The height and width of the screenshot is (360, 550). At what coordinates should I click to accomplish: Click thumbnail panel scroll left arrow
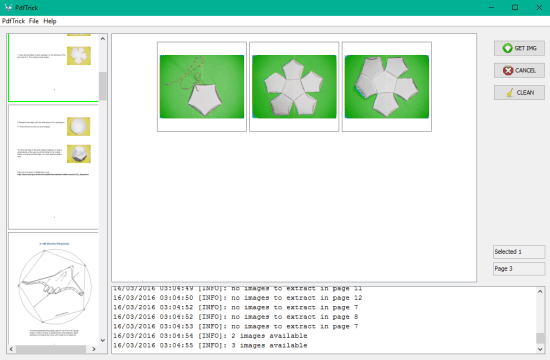[11, 349]
